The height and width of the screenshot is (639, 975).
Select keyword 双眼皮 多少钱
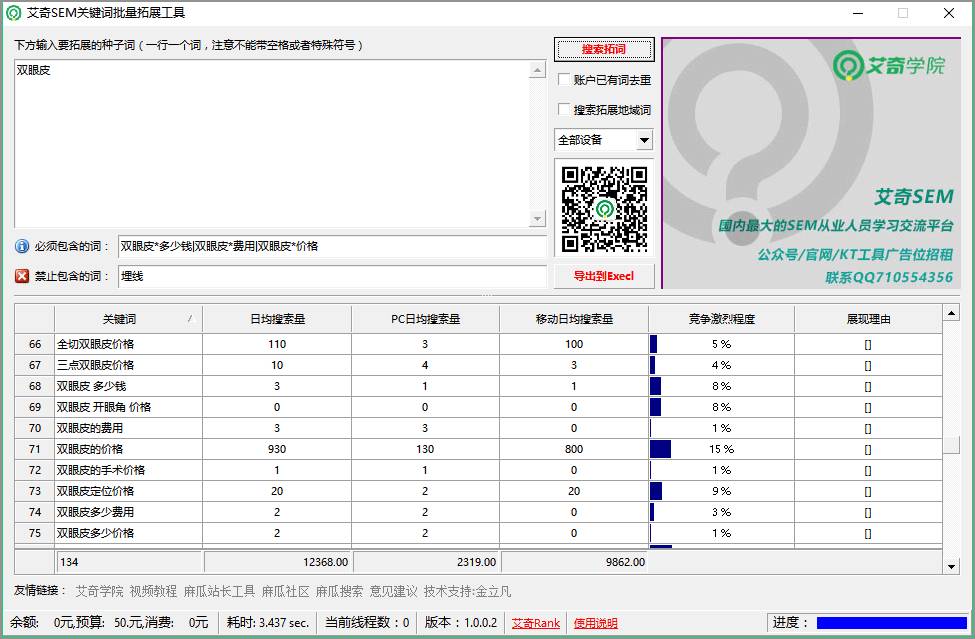[128, 386]
